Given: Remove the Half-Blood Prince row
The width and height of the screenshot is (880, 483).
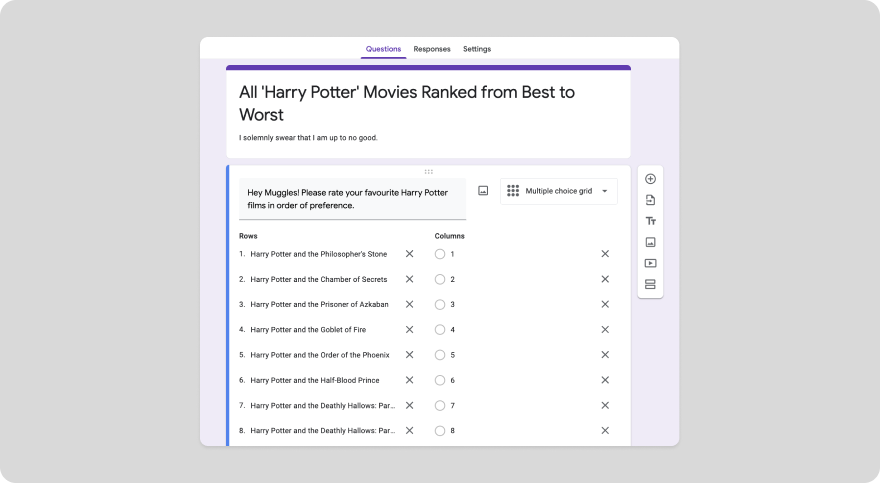Looking at the screenshot, I should (410, 380).
